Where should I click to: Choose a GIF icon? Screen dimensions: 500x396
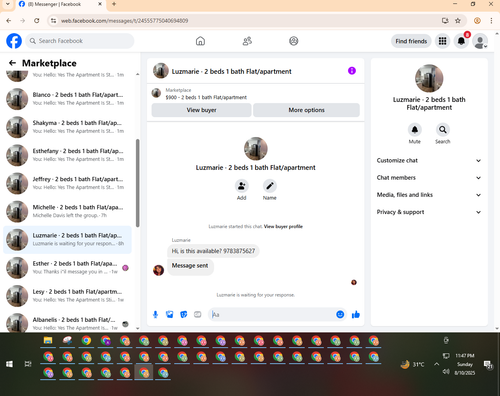pos(198,314)
